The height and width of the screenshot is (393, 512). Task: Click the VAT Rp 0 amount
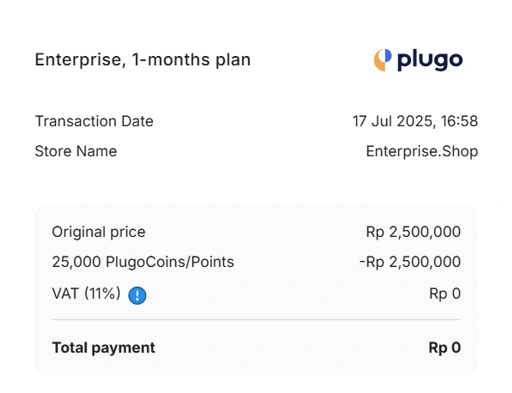tap(445, 294)
